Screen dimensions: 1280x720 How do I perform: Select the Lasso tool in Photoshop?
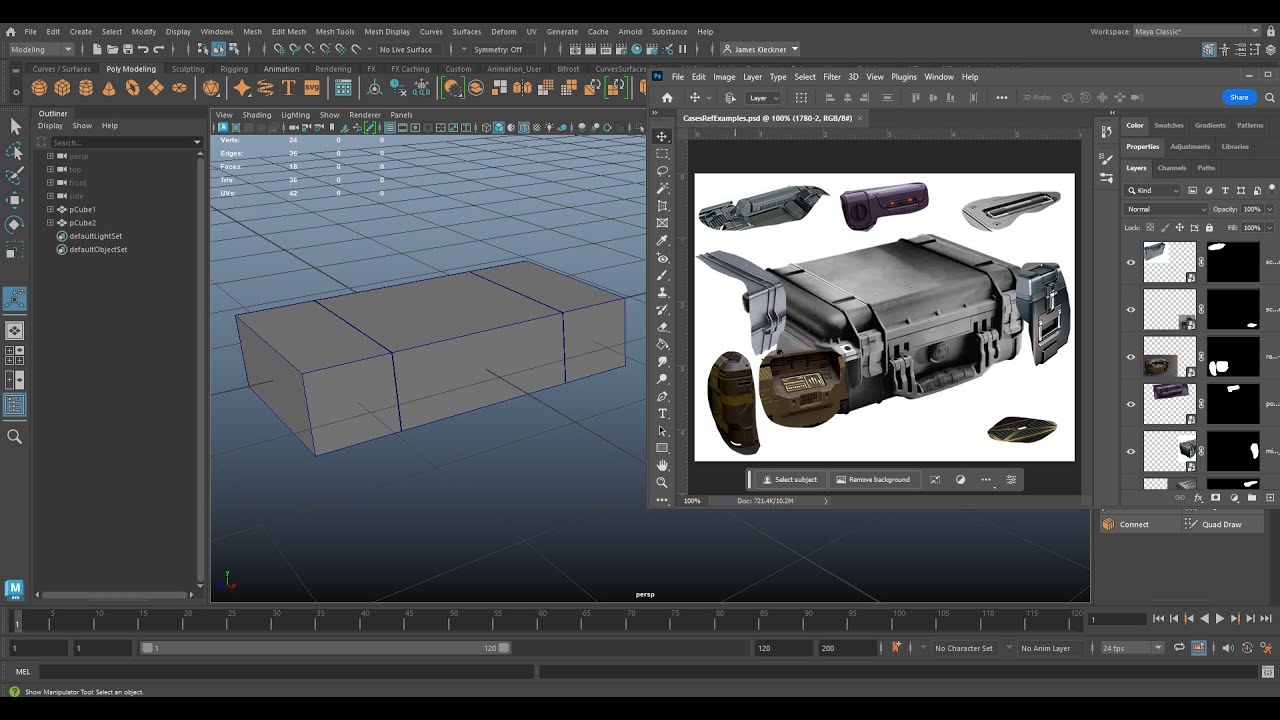(662, 171)
